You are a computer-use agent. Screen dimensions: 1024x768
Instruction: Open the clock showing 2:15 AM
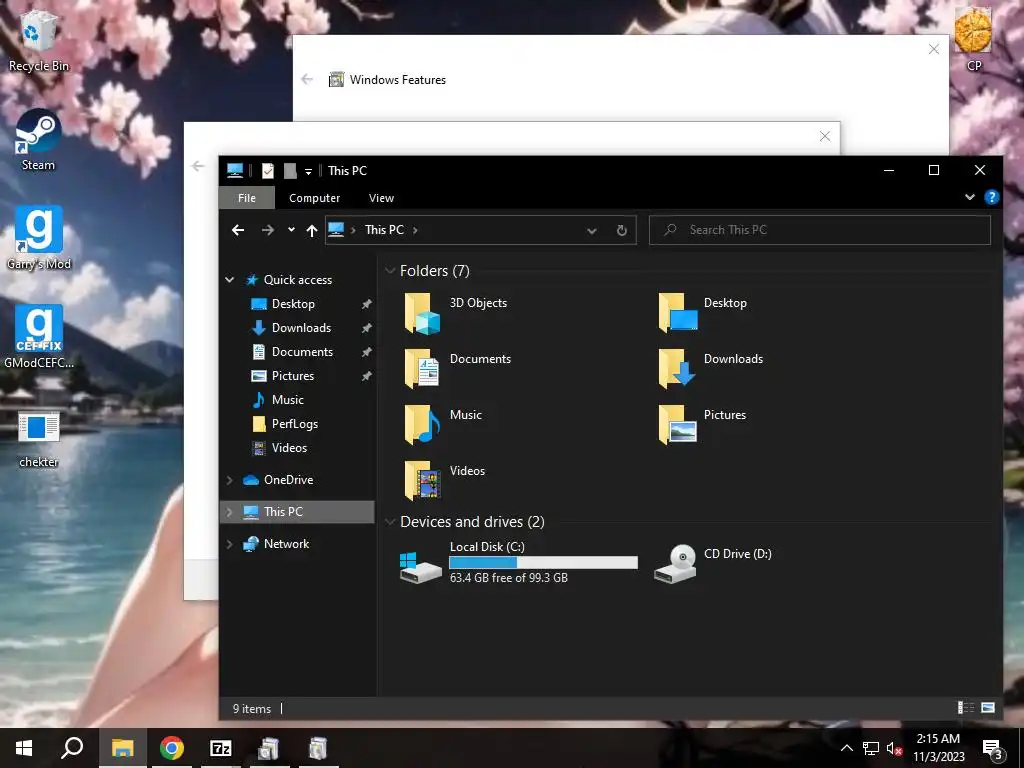tap(938, 748)
